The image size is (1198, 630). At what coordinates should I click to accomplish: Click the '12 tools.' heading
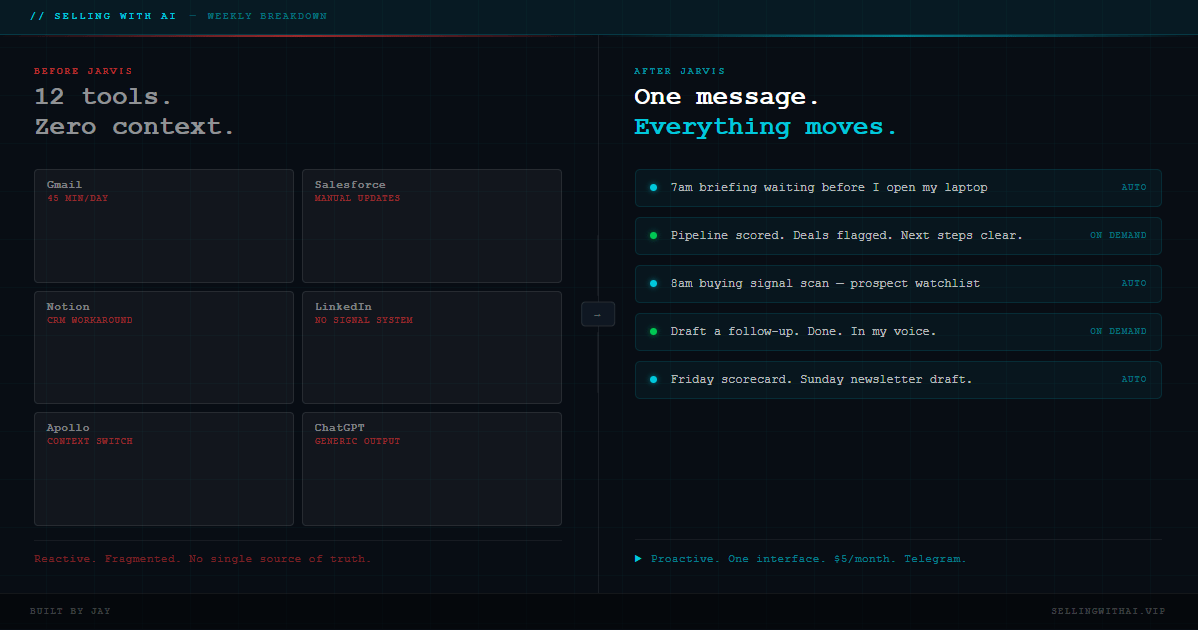[x=103, y=97]
